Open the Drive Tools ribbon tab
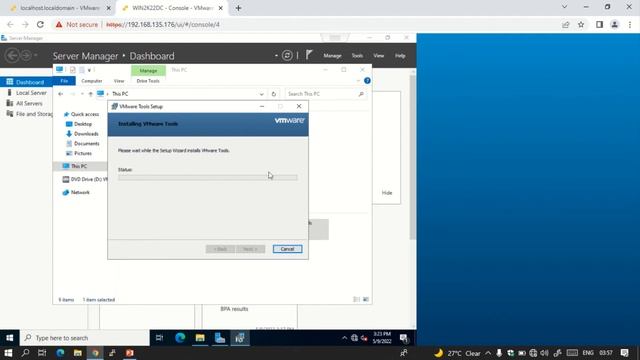Screen dimensions: 640x360 (148, 81)
